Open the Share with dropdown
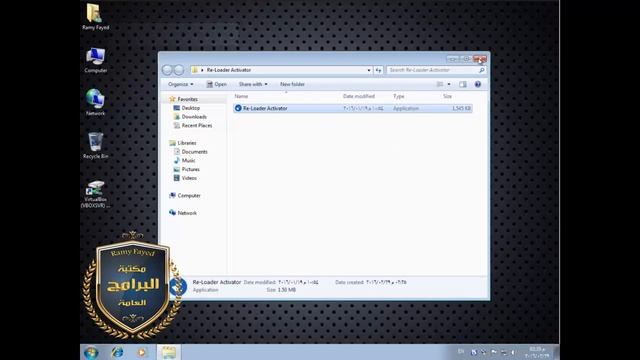 (253, 84)
